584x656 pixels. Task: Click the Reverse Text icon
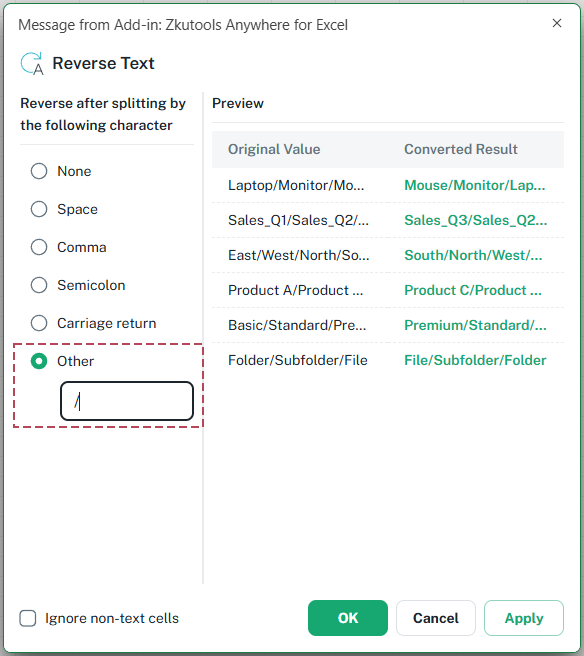(32, 64)
